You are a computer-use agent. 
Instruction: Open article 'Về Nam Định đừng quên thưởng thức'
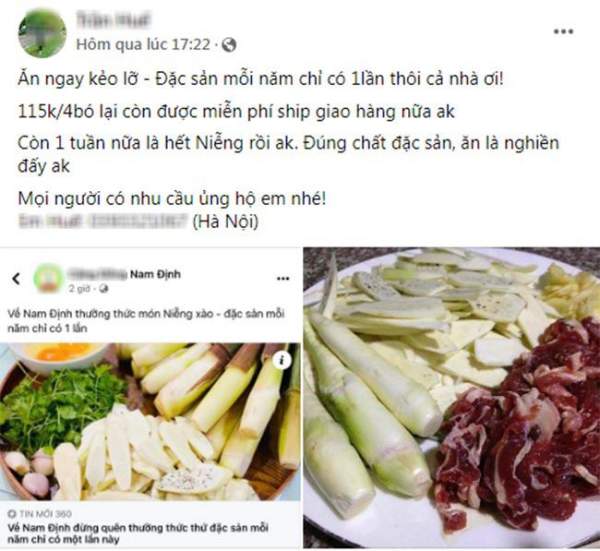coord(138,533)
